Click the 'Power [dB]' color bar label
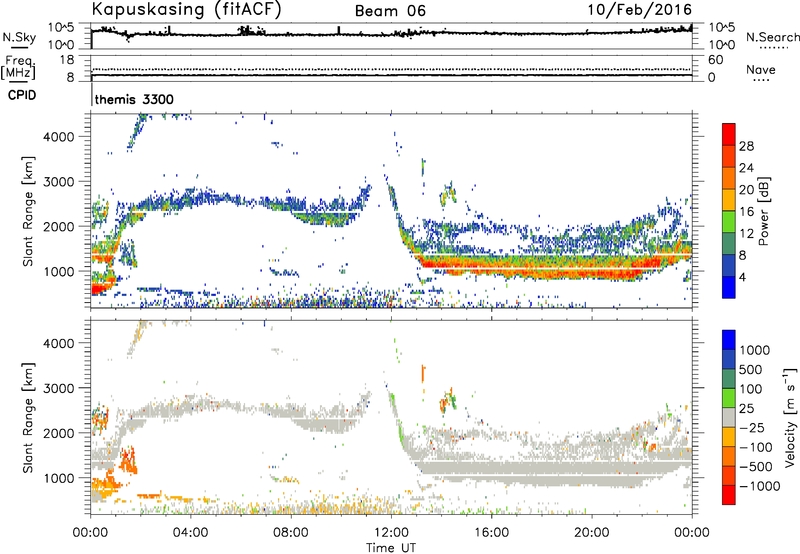Screen dimensions: 800x554 (x=763, y=211)
